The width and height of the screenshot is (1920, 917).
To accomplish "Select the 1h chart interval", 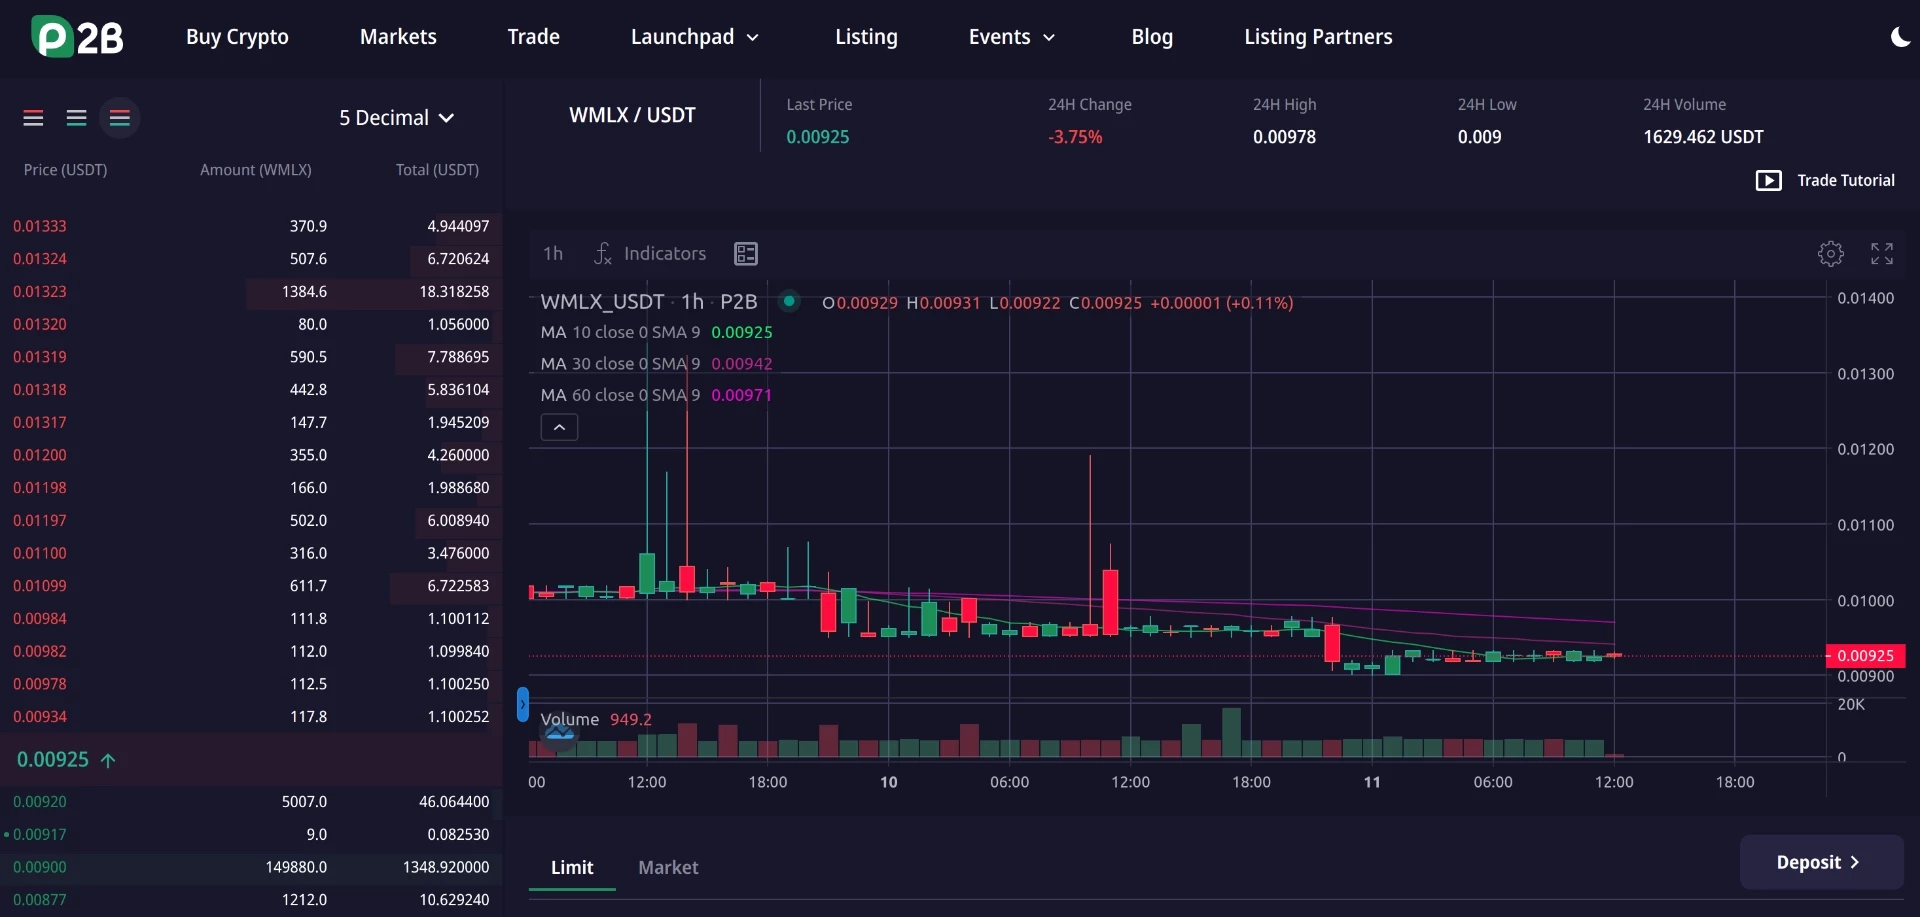I will (553, 254).
